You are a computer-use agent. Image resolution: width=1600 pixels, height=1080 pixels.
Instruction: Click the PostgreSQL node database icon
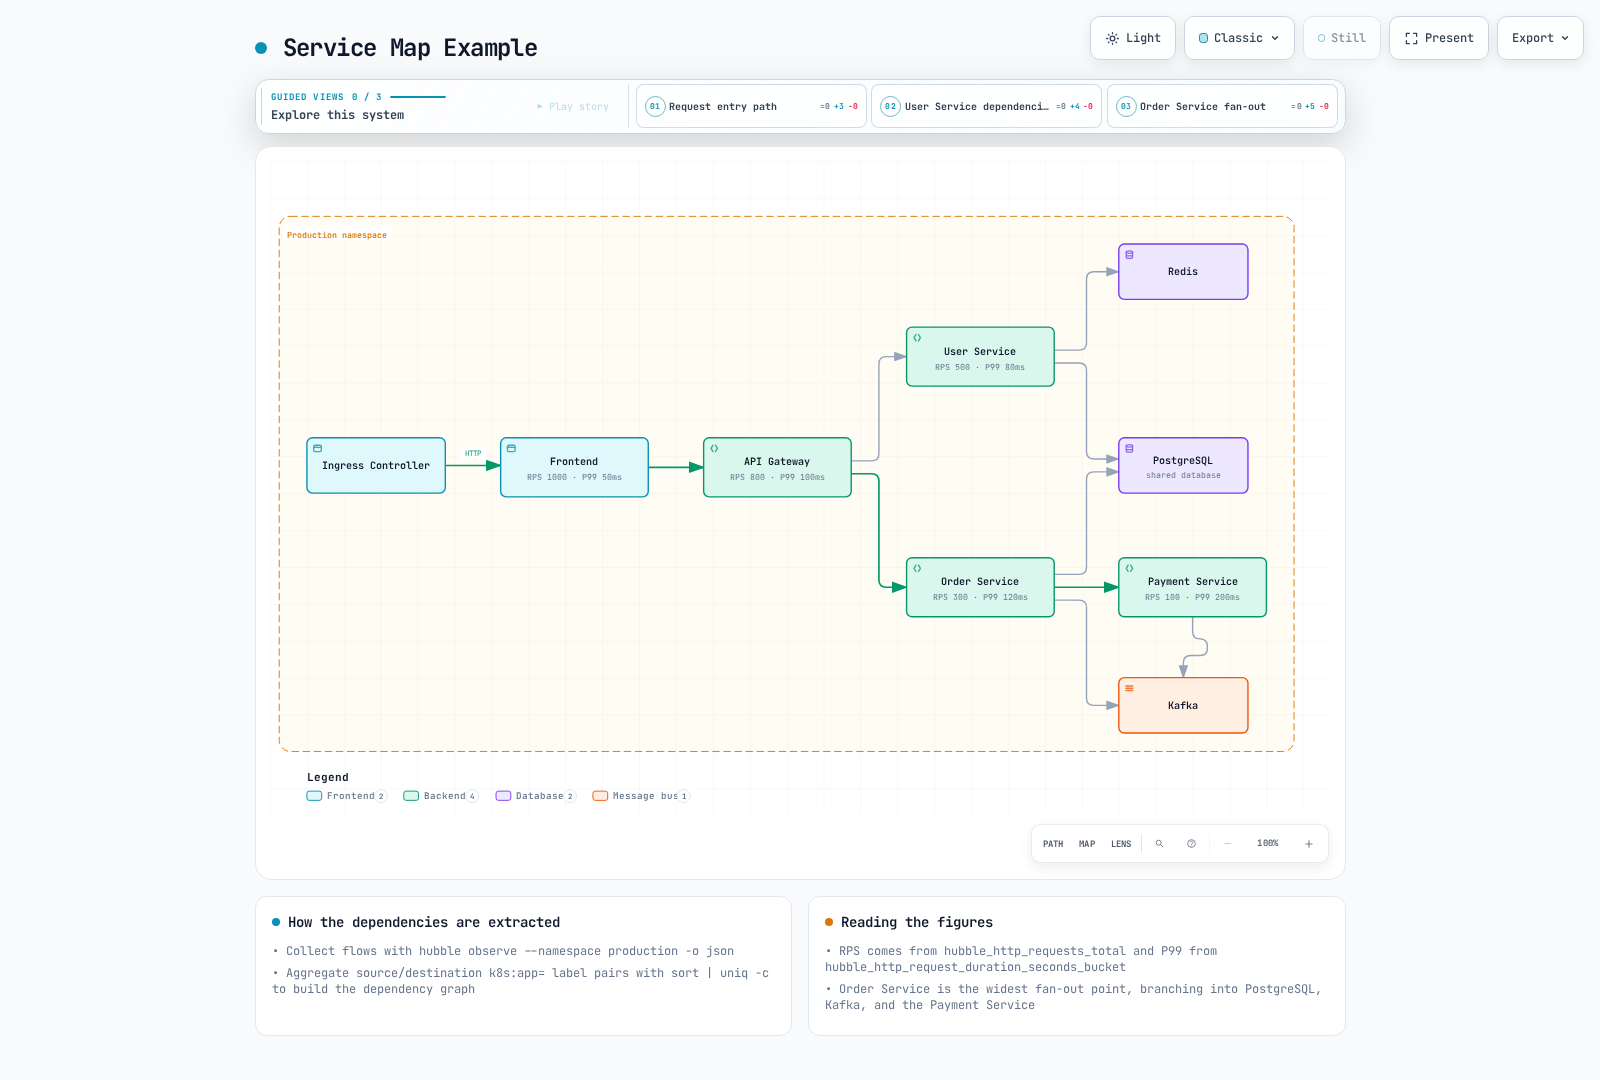1129,449
